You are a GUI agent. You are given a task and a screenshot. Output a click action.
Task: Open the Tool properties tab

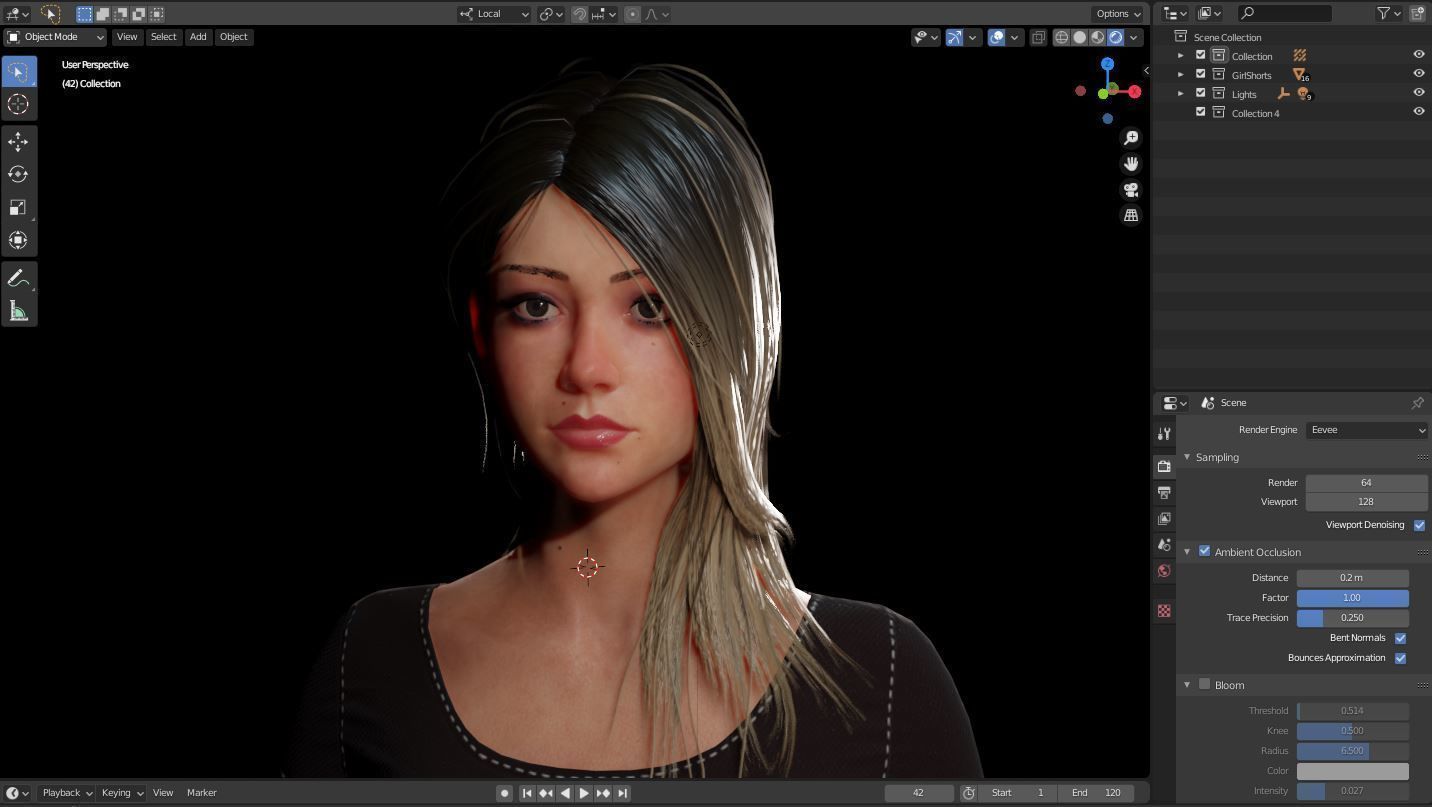1164,434
